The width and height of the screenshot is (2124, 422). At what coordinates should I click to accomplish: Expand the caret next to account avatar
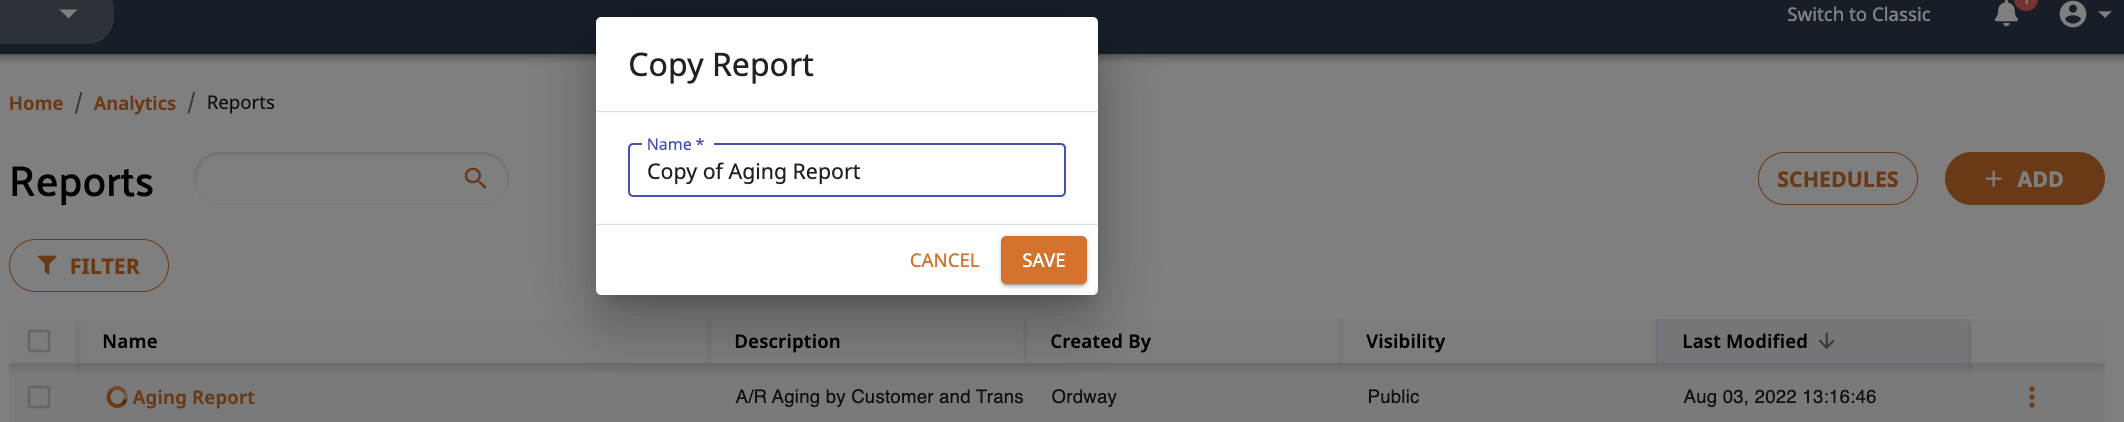[2104, 15]
